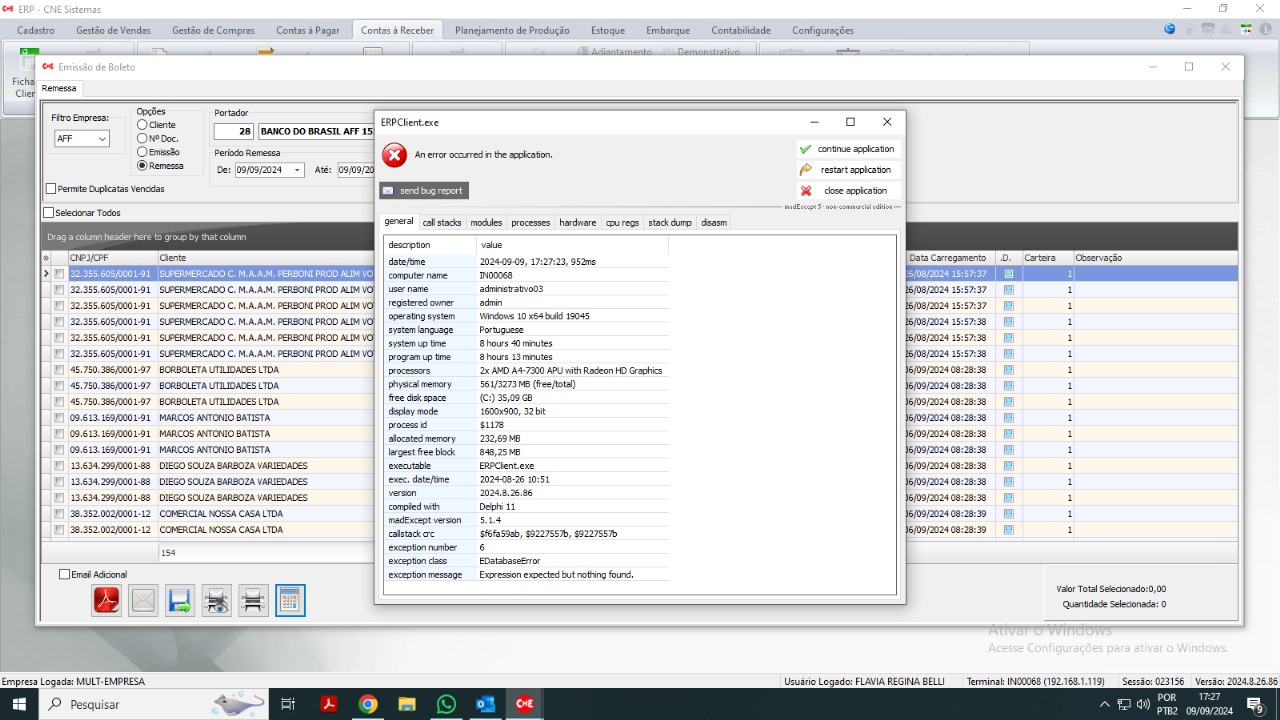Viewport: 1280px width, 720px height.
Task: Enable the Email Adicional checkbox
Action: [65, 575]
